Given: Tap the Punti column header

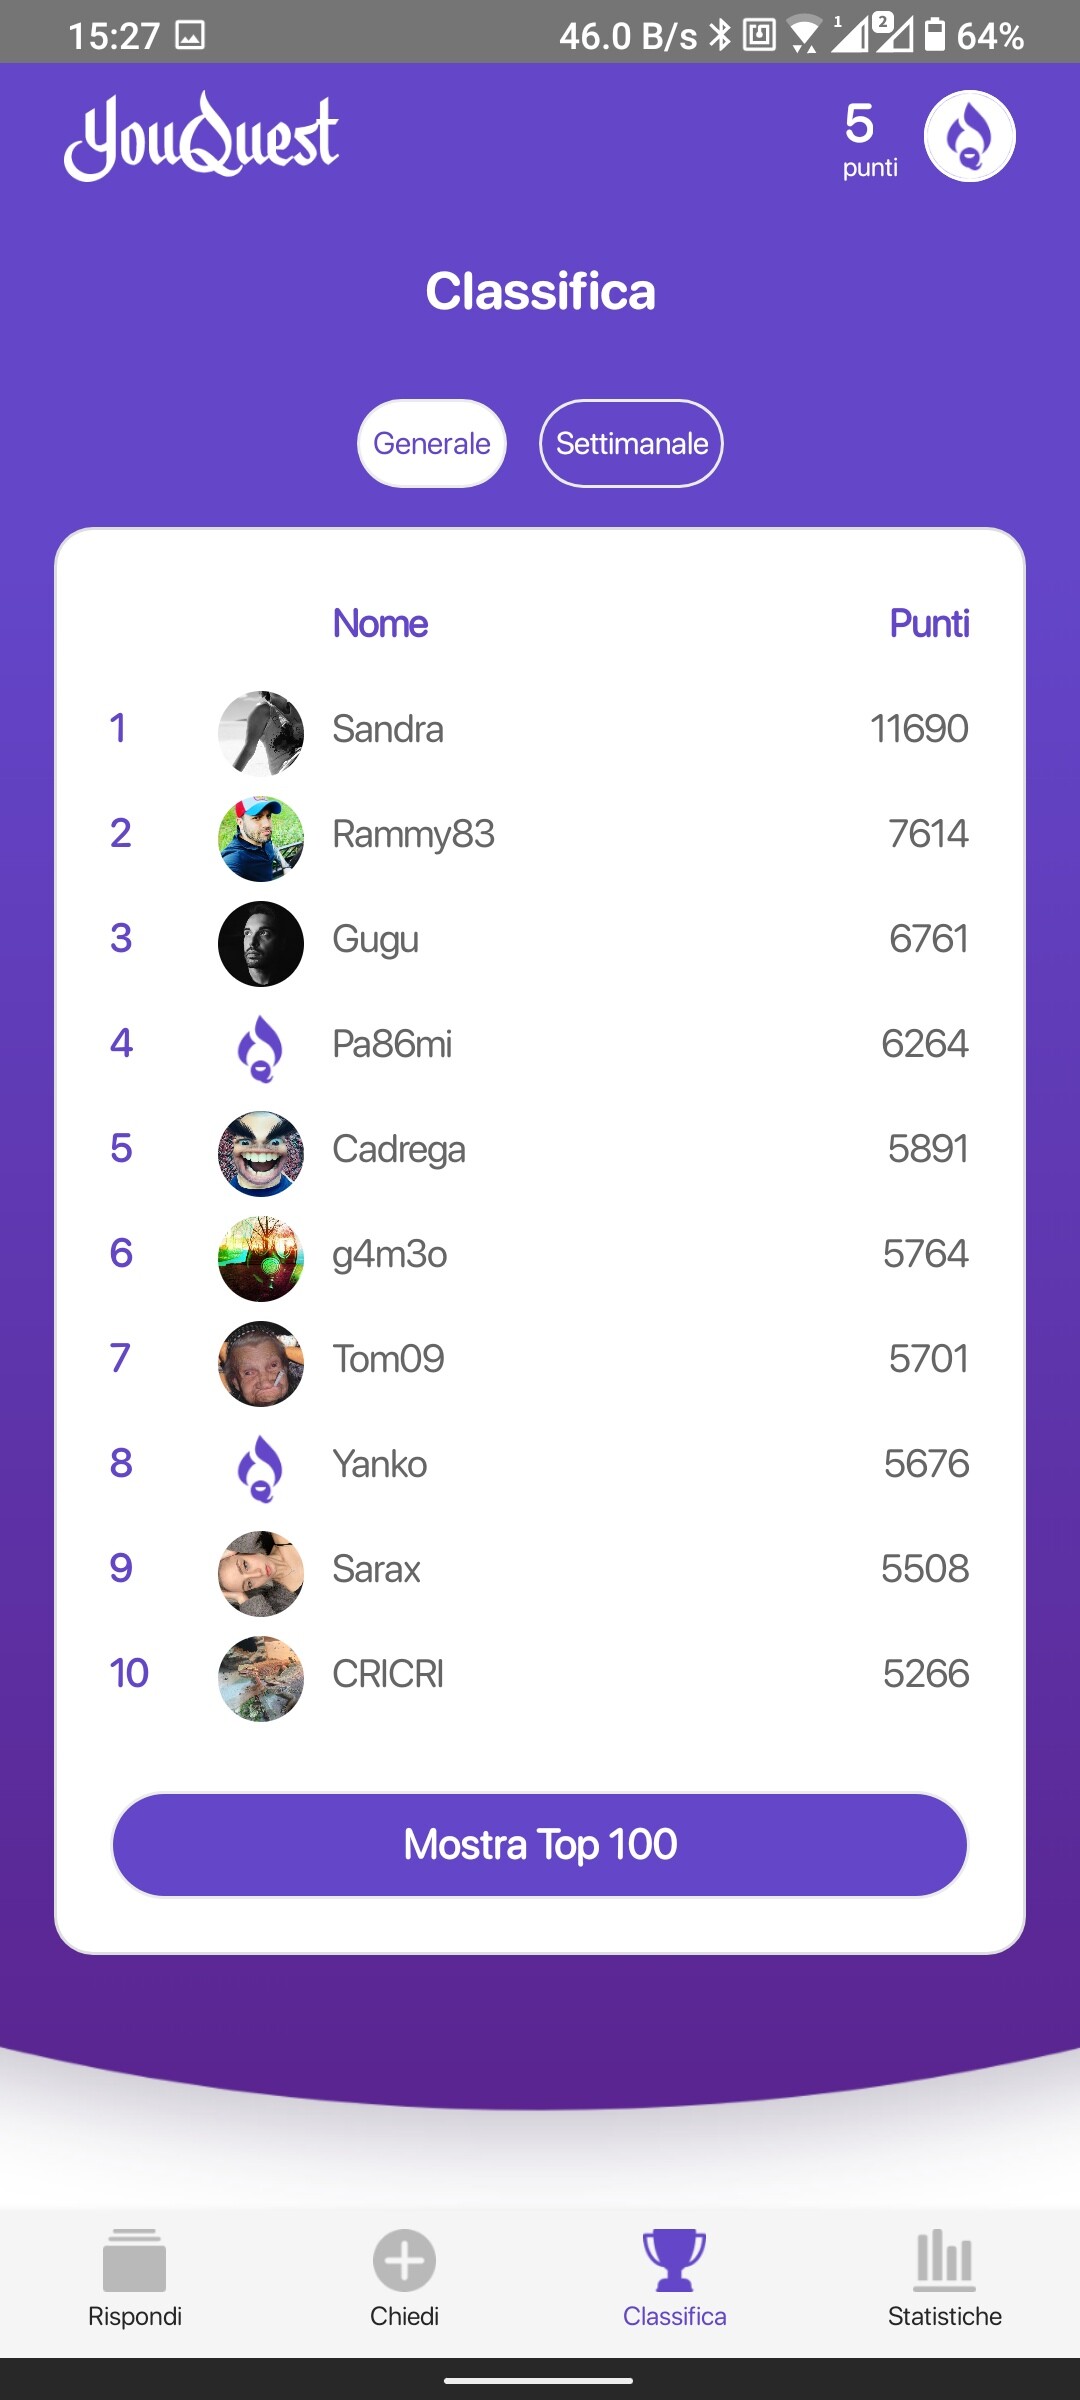Looking at the screenshot, I should [x=929, y=623].
